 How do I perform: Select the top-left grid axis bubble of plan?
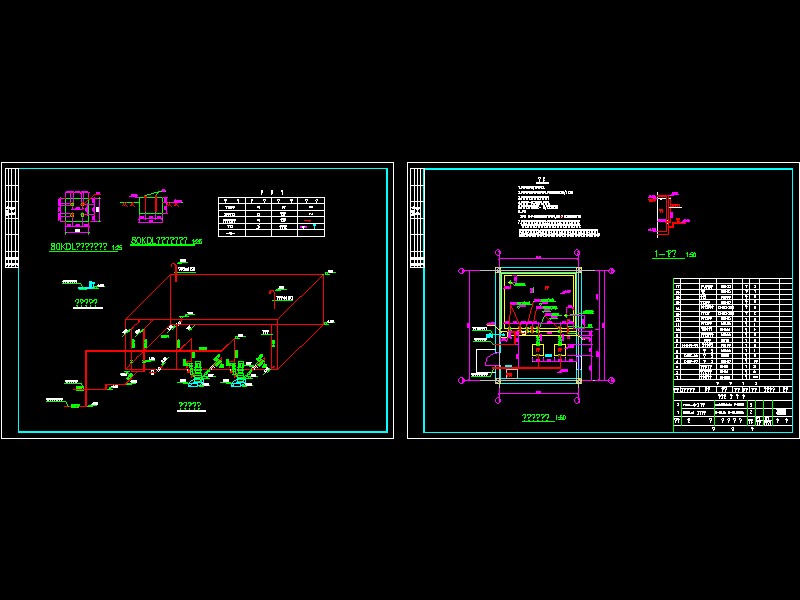[x=498, y=253]
